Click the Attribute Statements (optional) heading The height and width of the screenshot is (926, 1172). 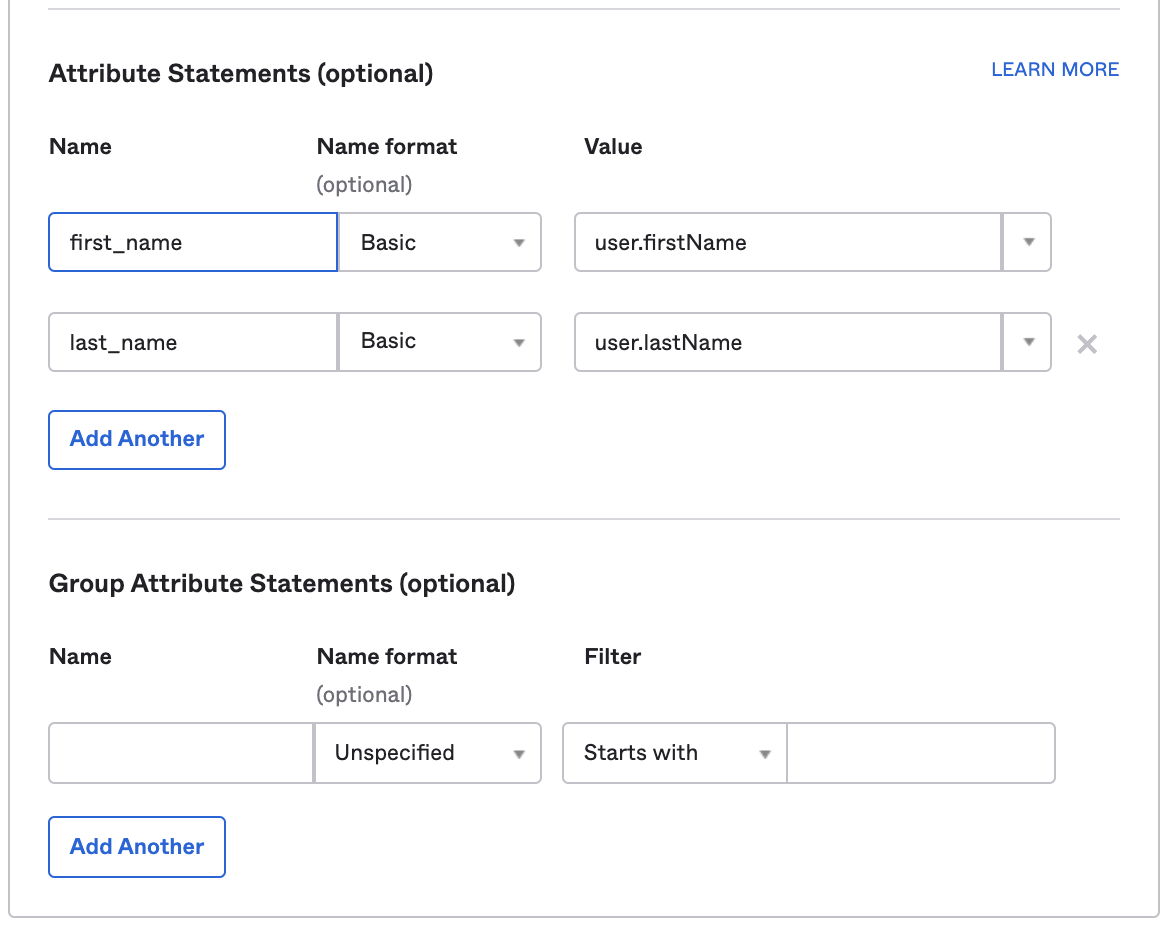click(x=241, y=74)
